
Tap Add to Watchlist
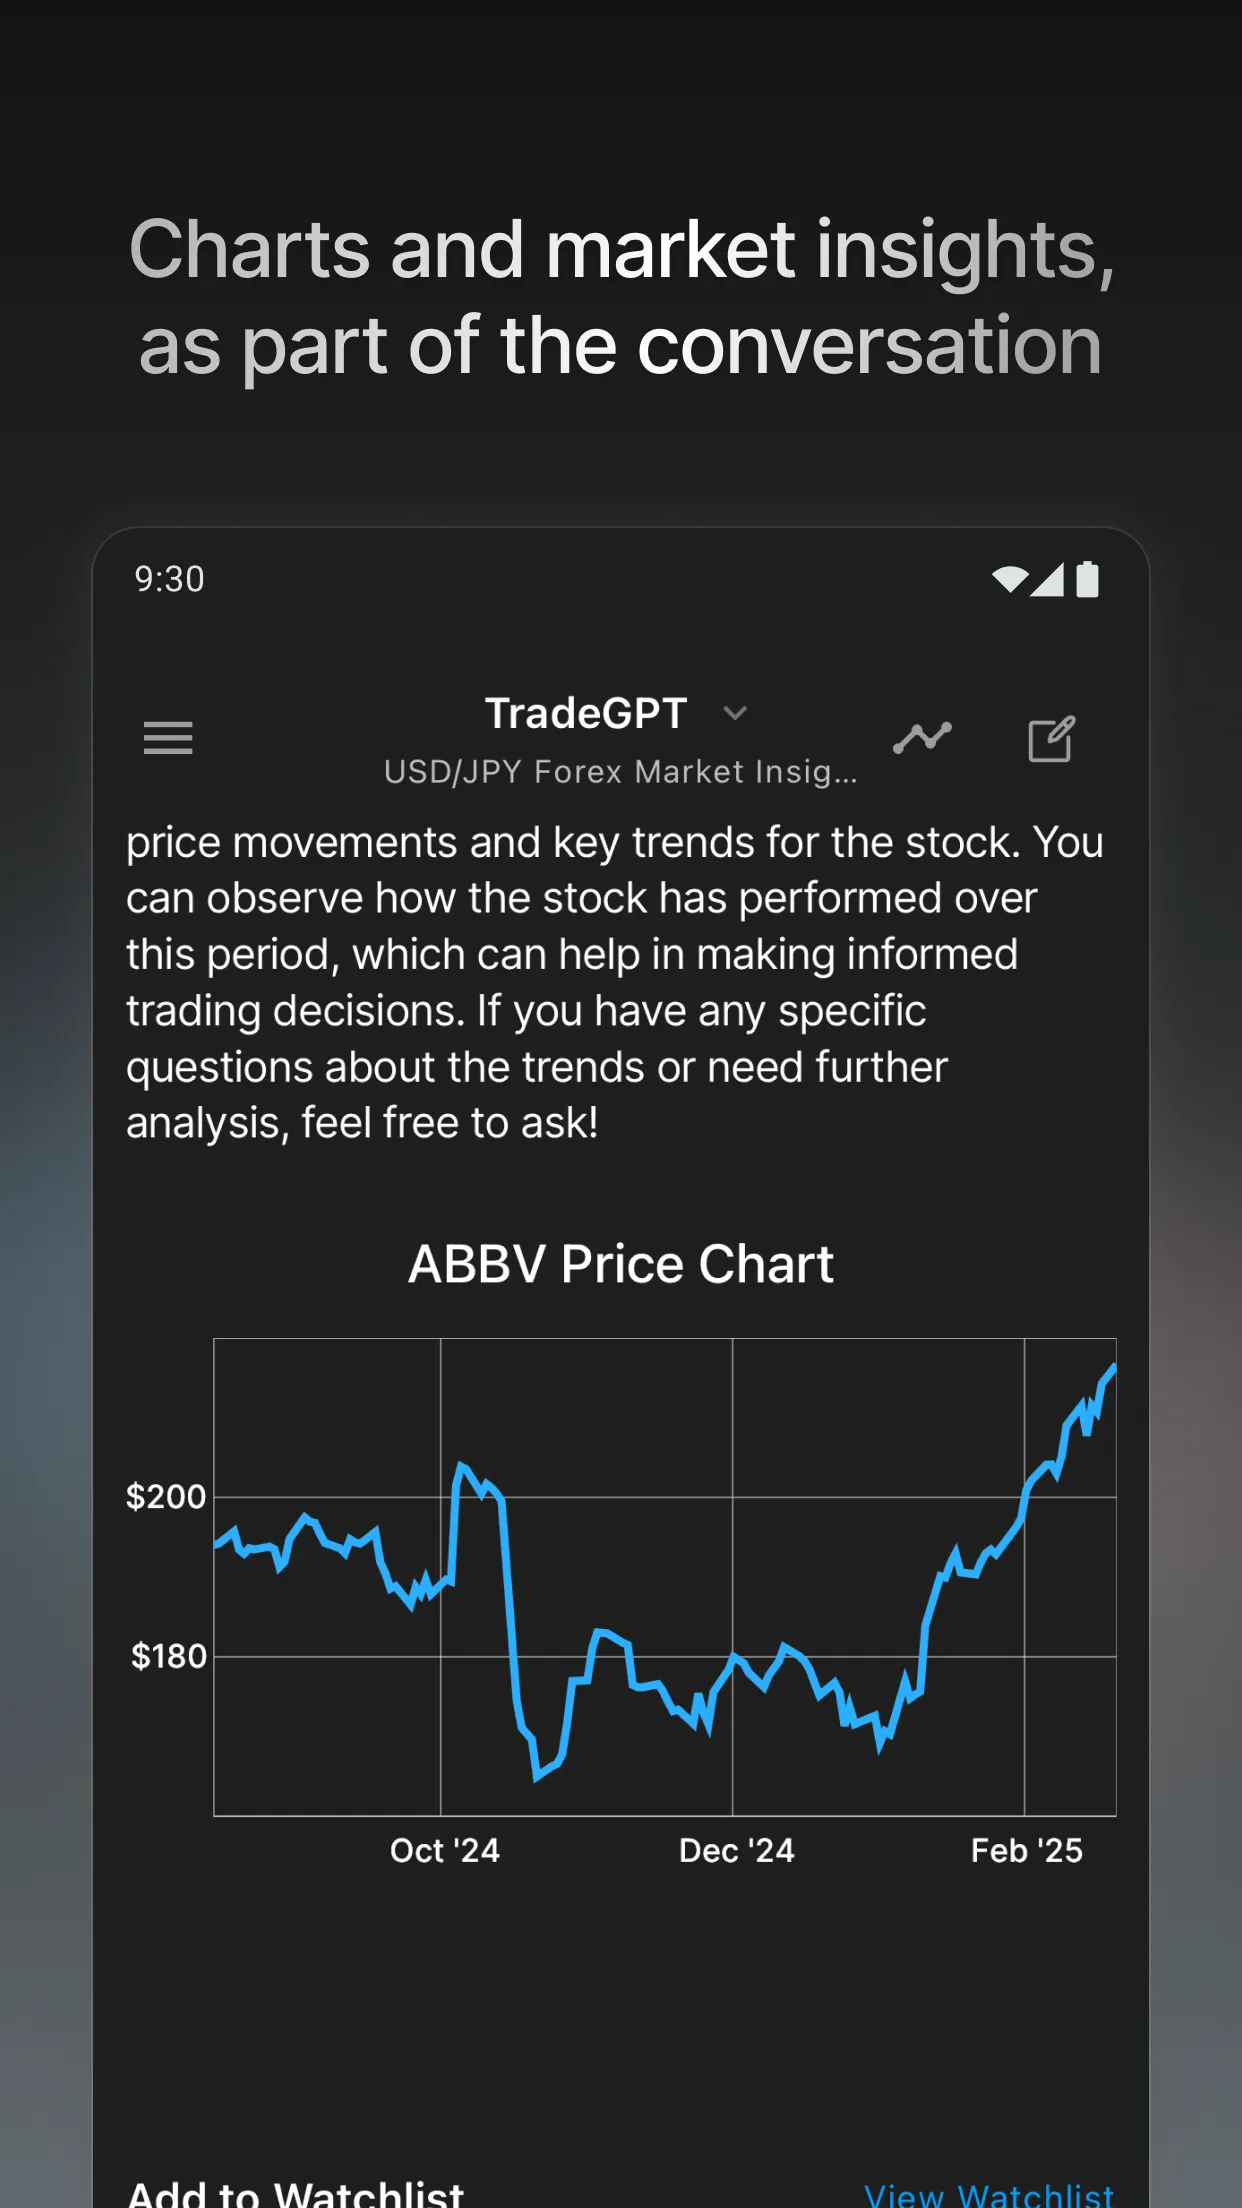coord(296,2194)
